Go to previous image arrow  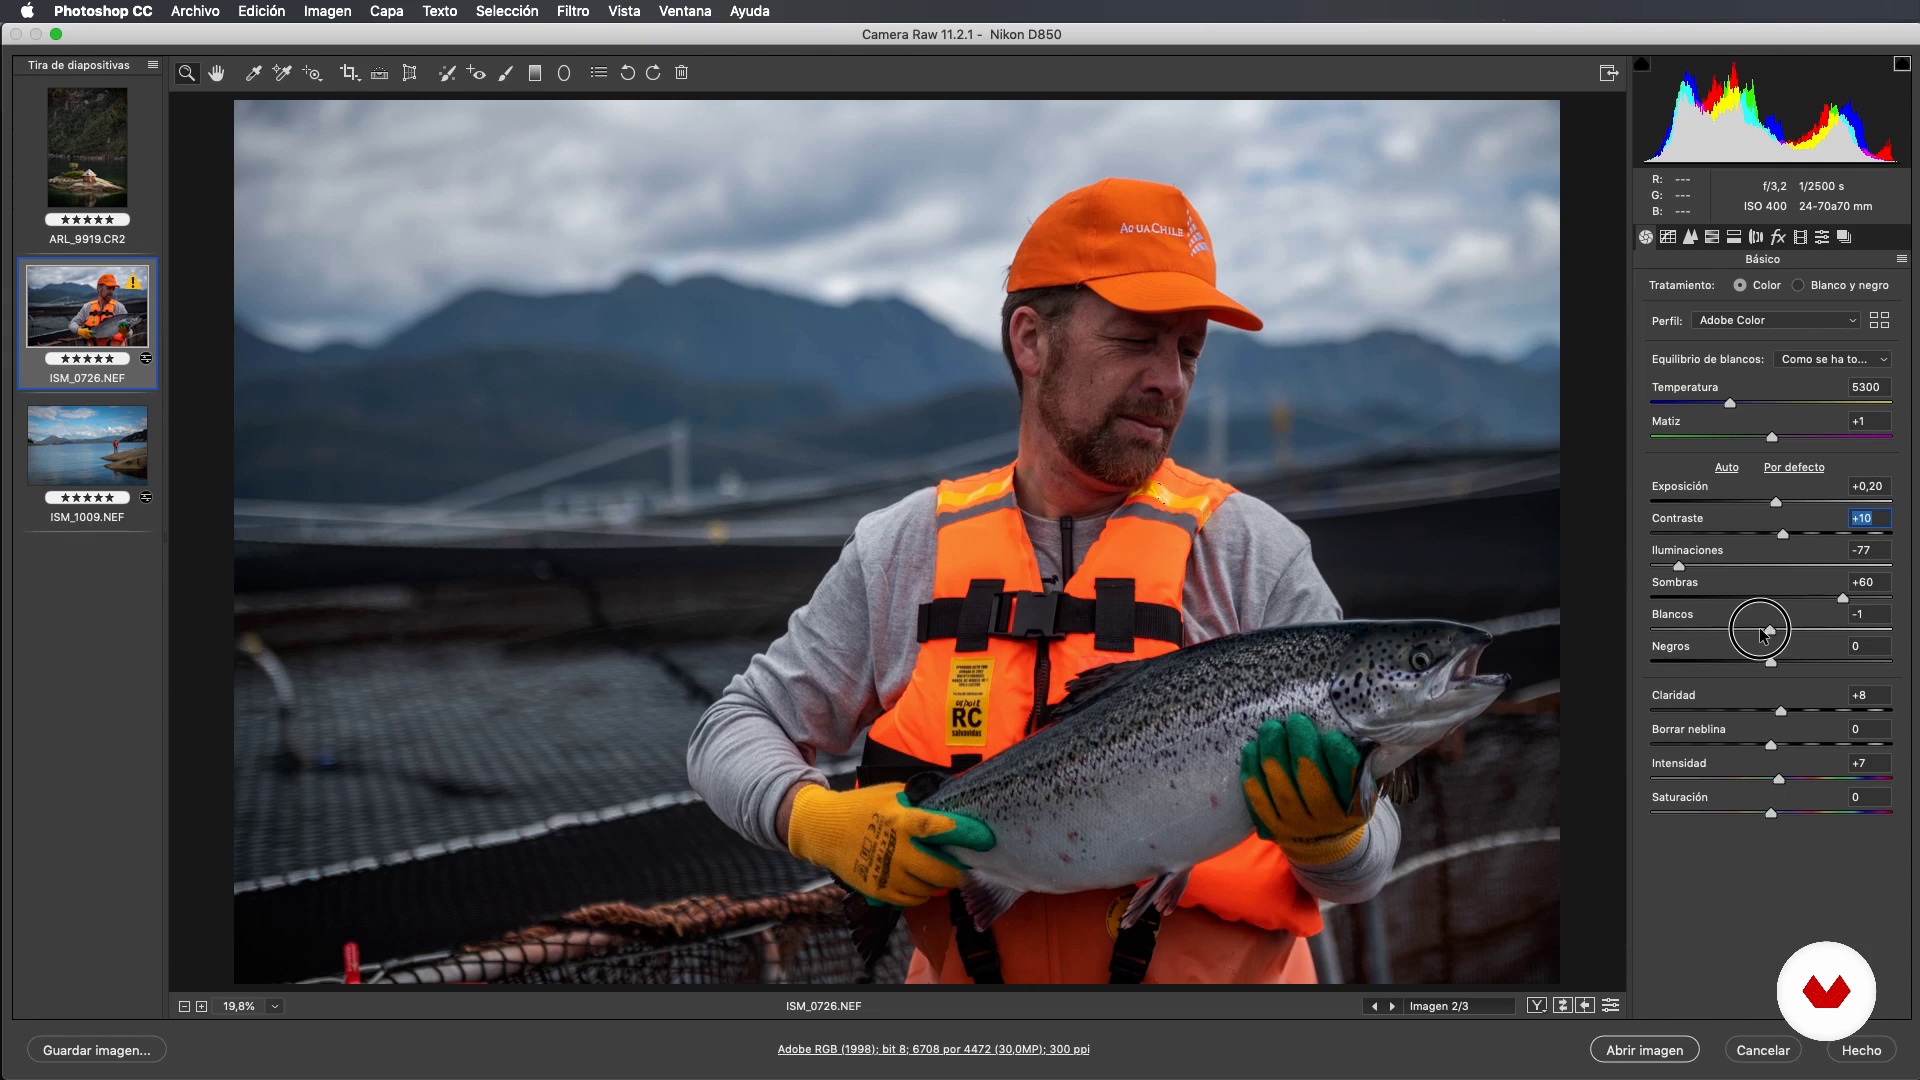[x=1374, y=1006]
